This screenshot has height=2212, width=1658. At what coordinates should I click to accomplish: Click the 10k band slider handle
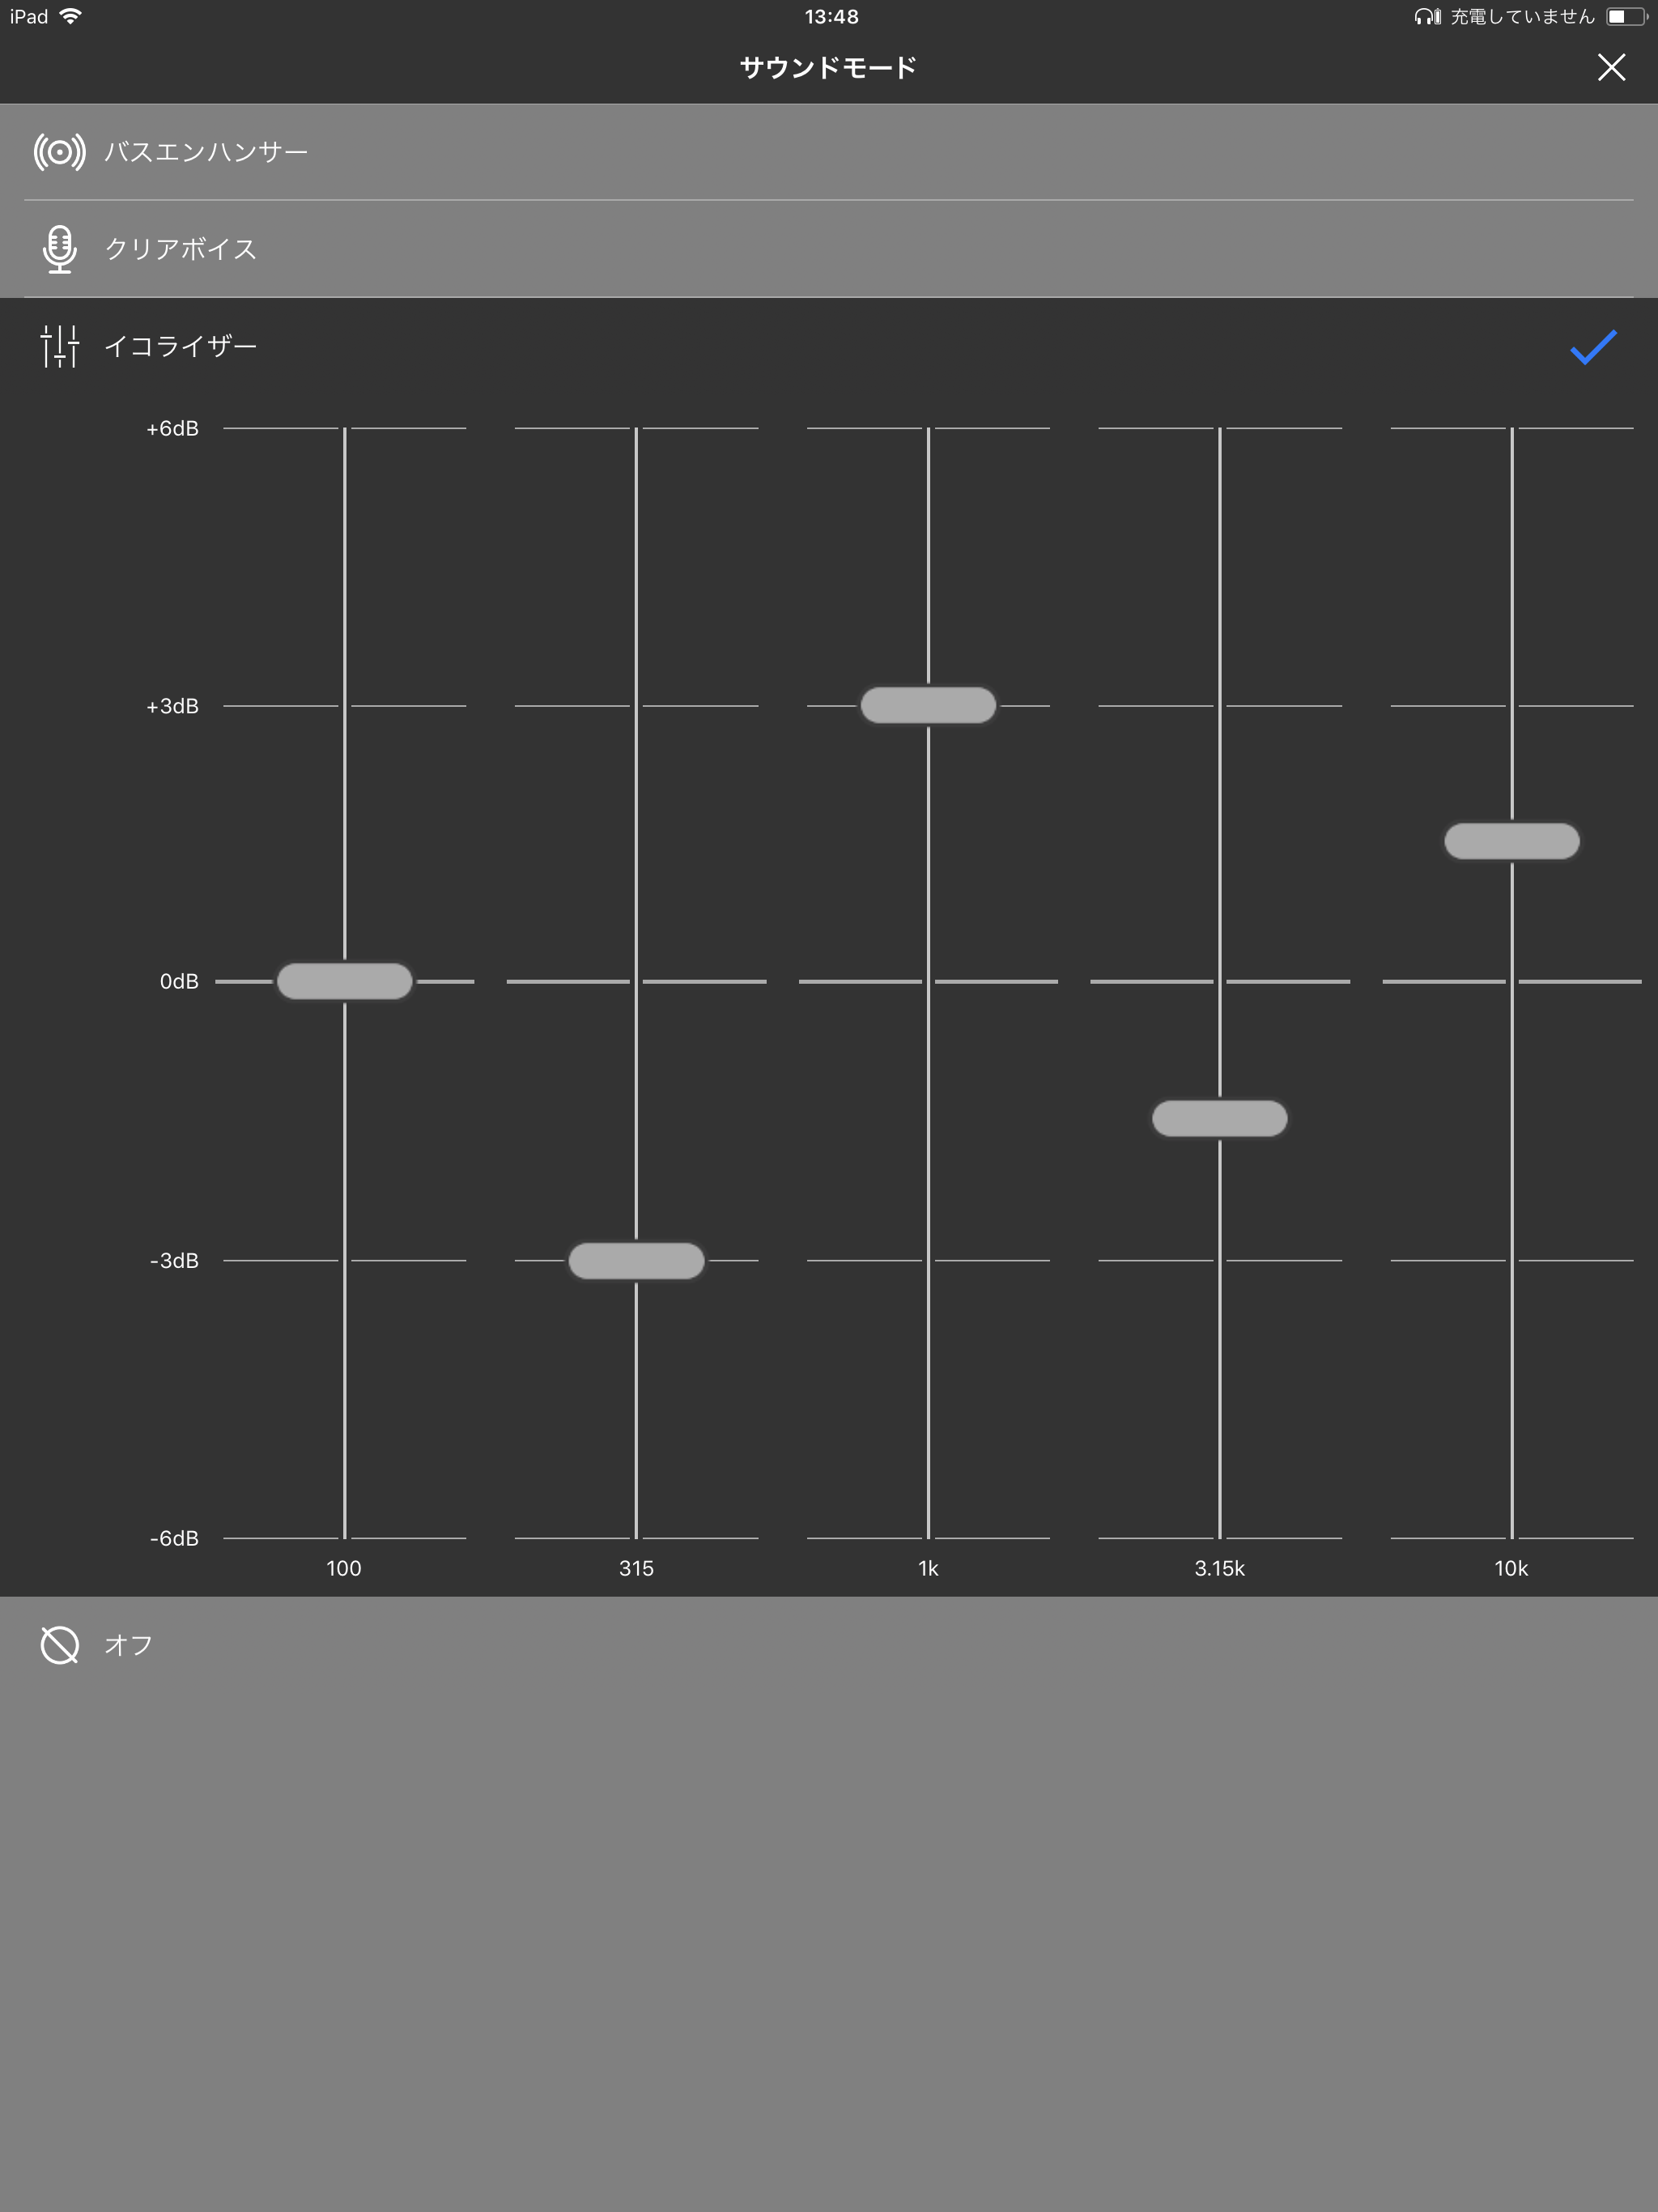[1511, 841]
